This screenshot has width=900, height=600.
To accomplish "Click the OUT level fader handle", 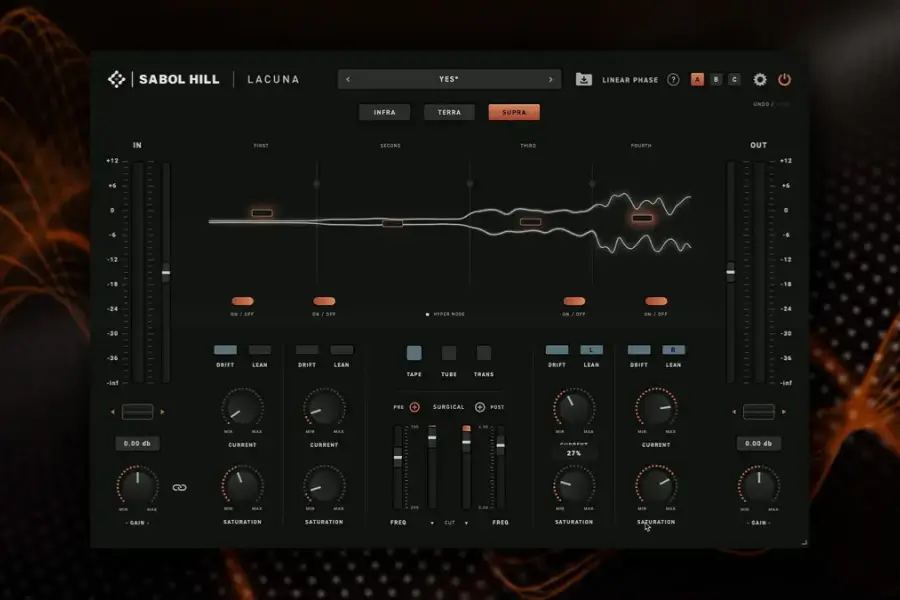I will click(731, 272).
